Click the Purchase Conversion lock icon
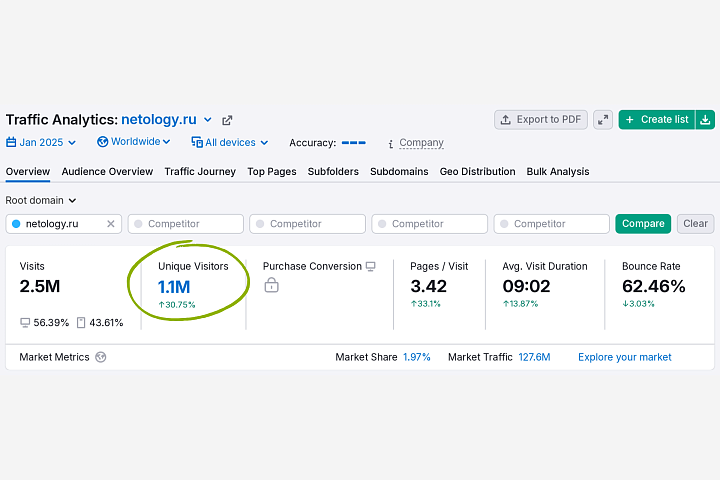Screen dimensions: 720x480 click(x=271, y=285)
